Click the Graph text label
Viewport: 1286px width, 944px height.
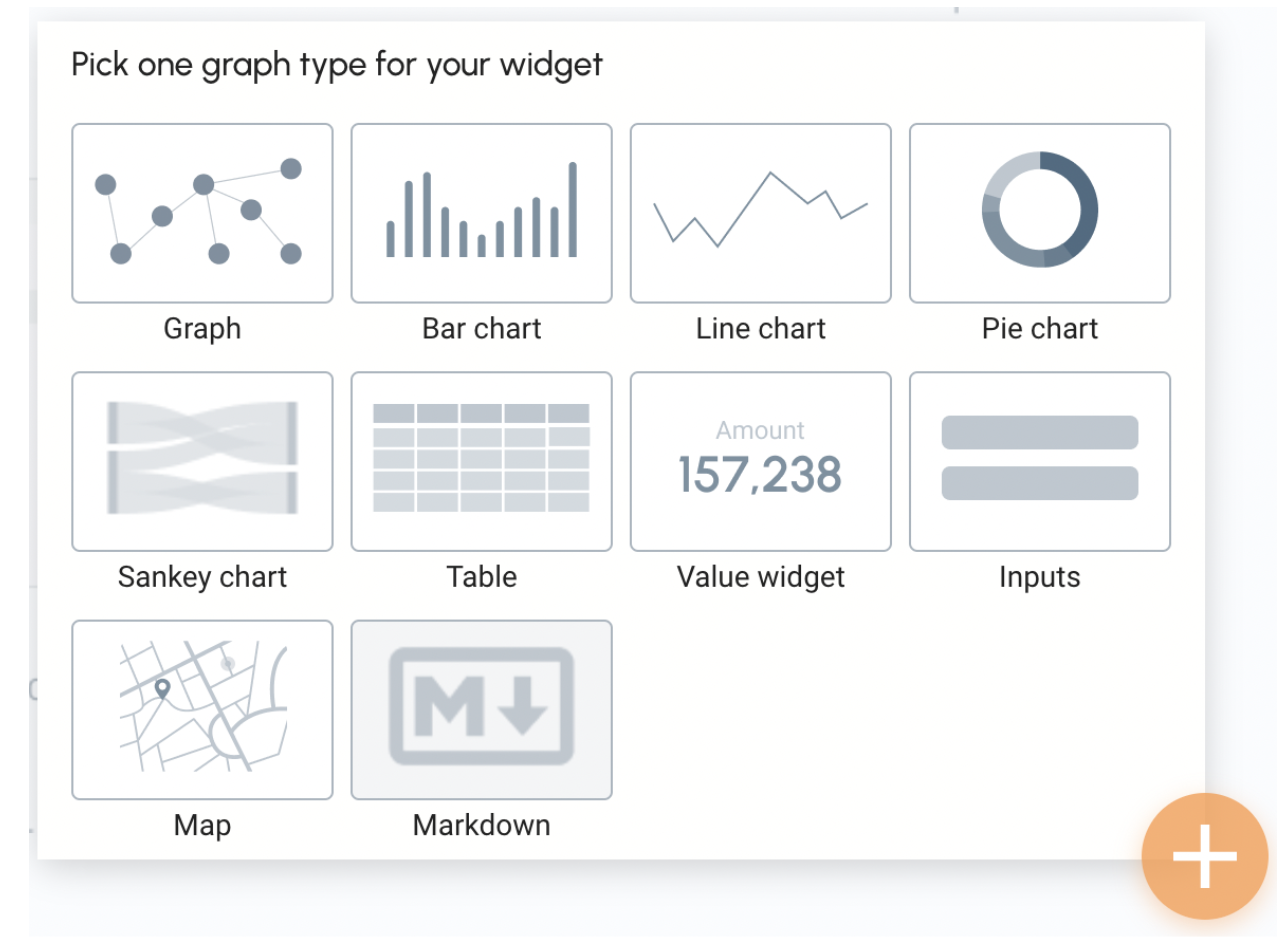point(202,329)
